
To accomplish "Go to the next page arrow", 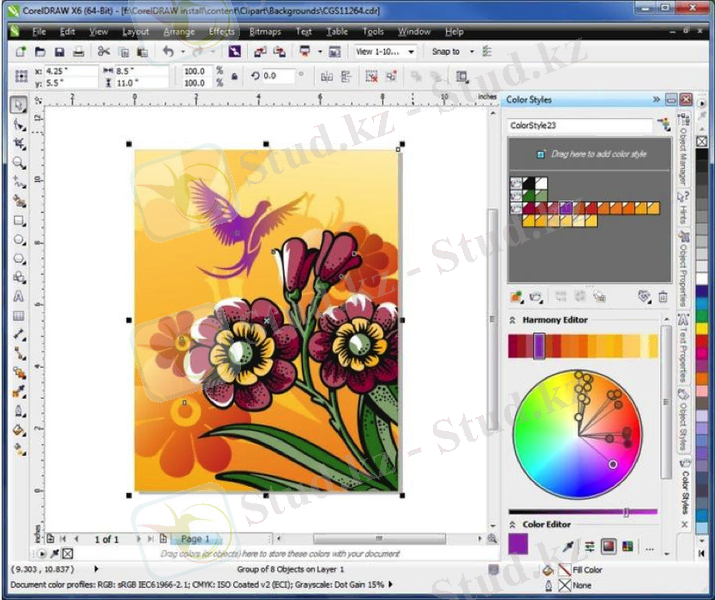I will (x=138, y=539).
